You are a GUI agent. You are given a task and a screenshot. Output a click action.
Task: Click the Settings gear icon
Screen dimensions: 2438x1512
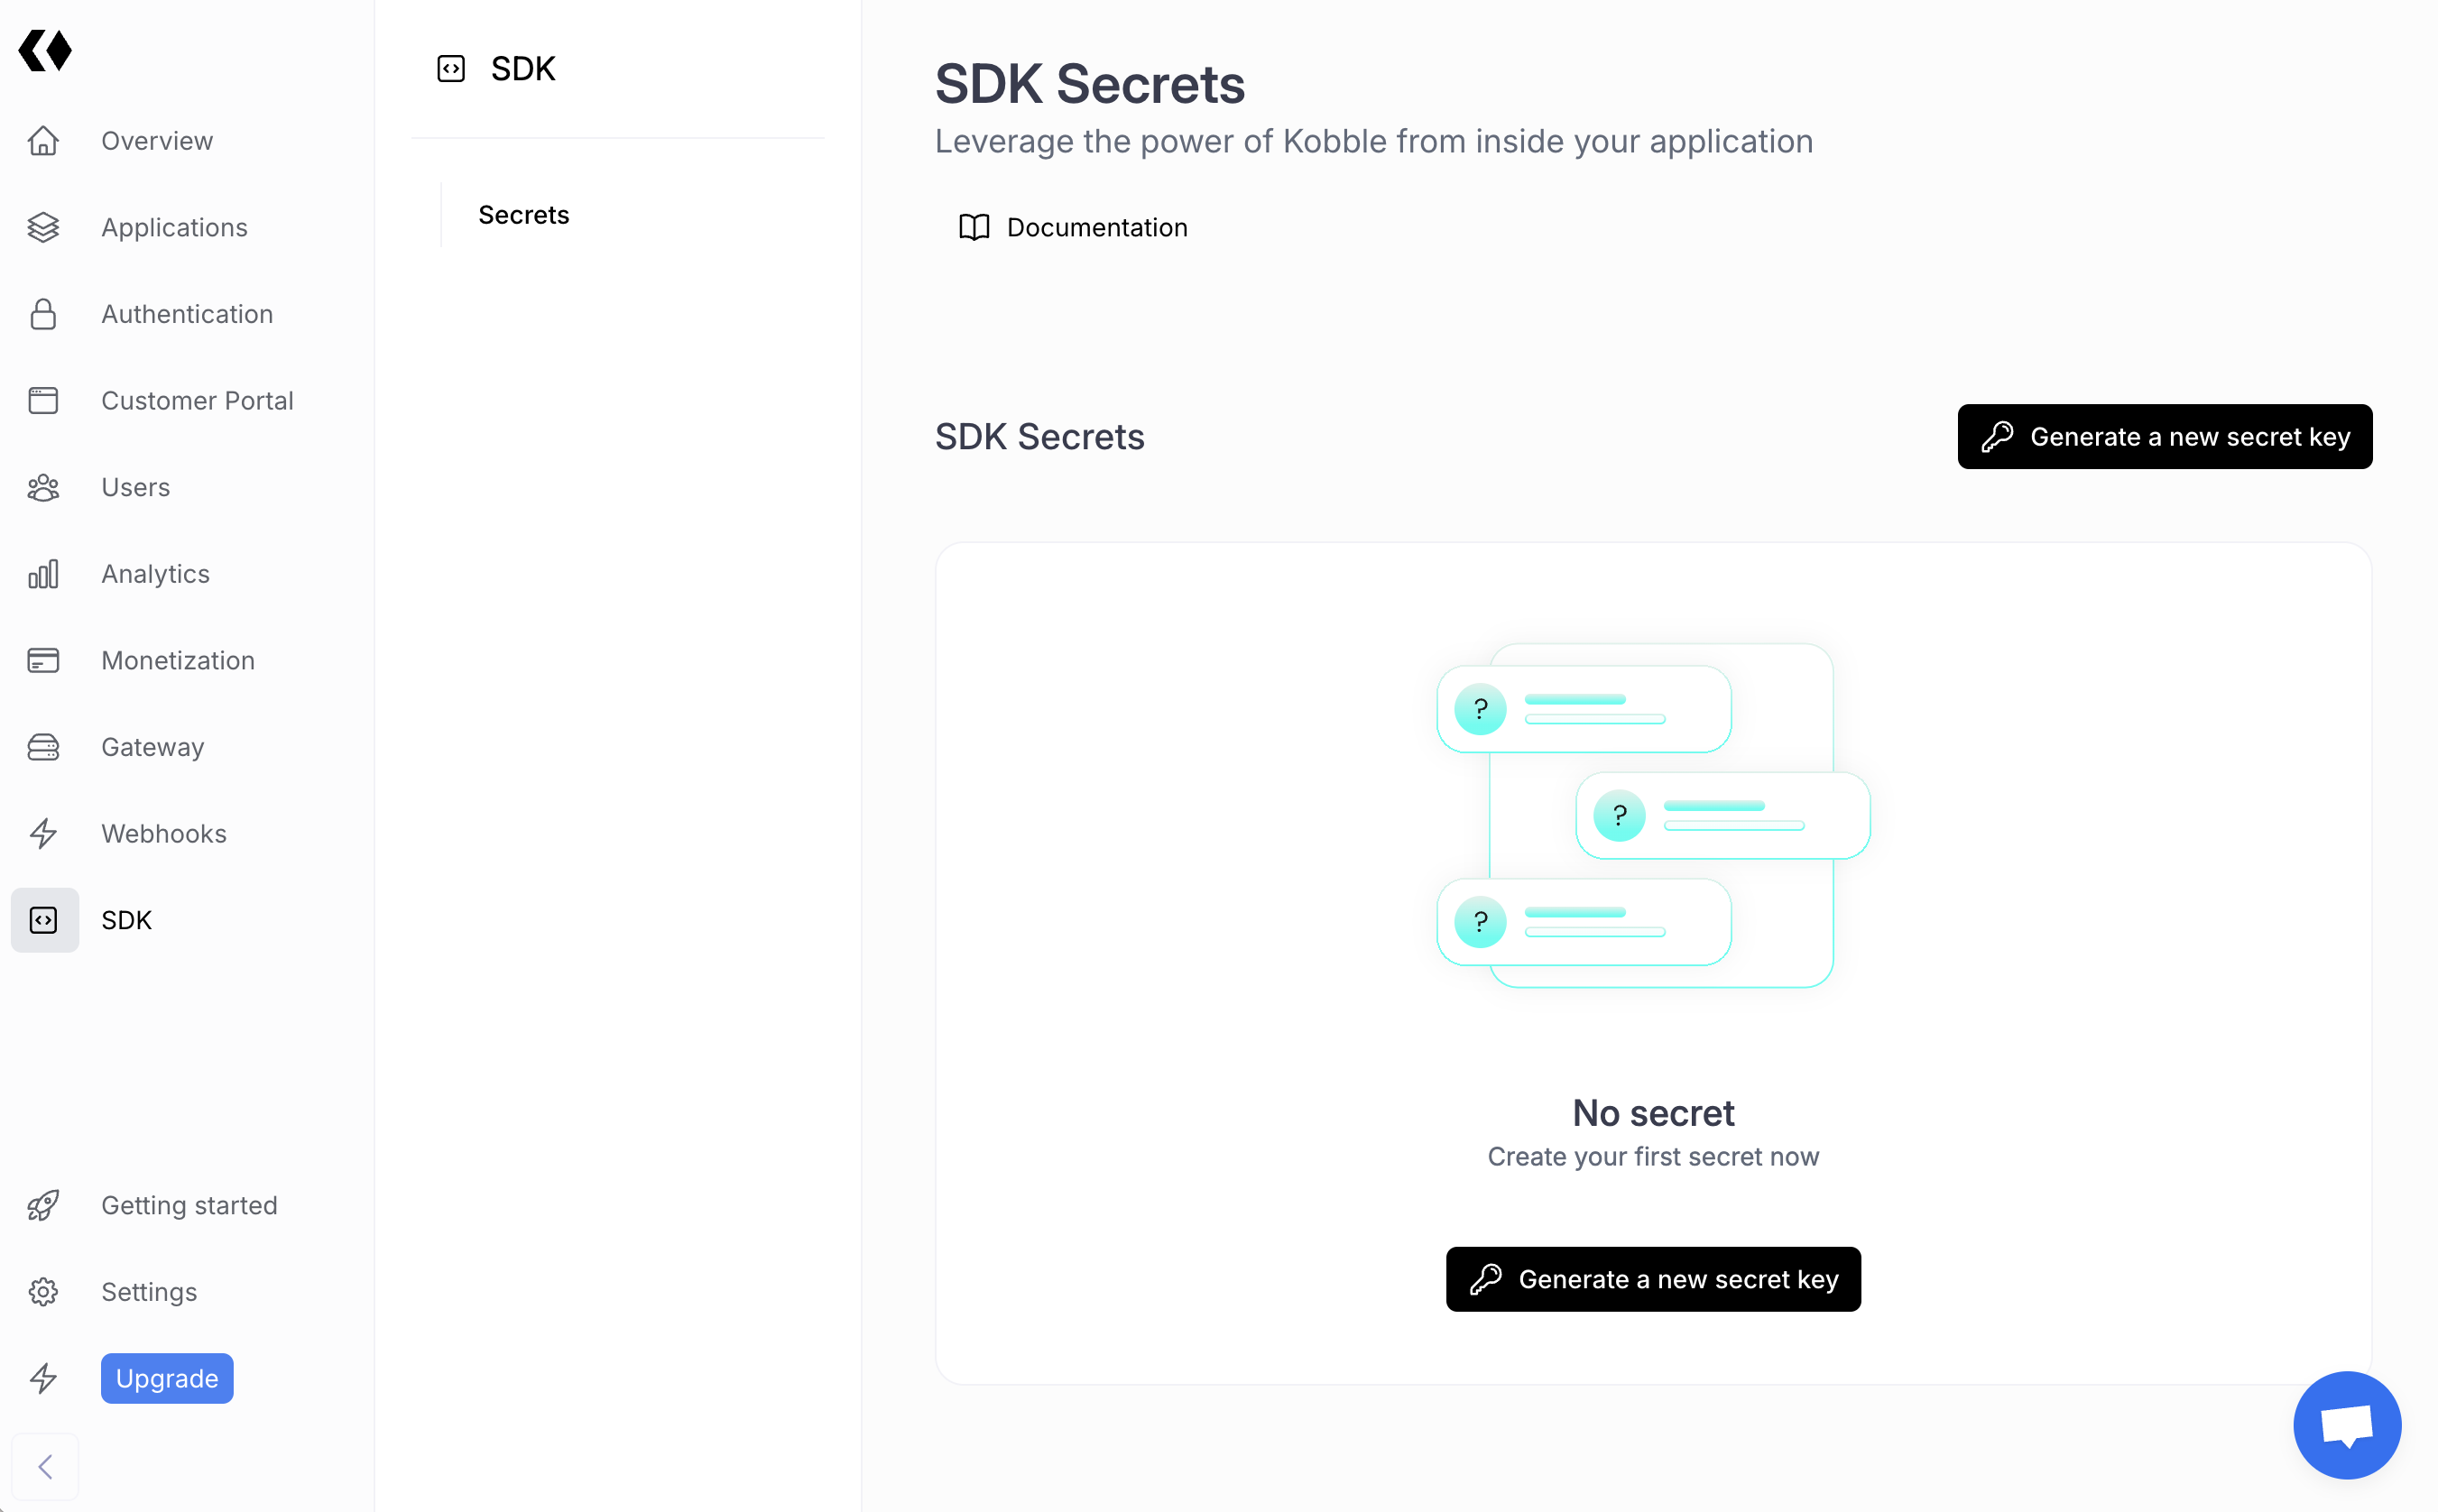[x=44, y=1291]
